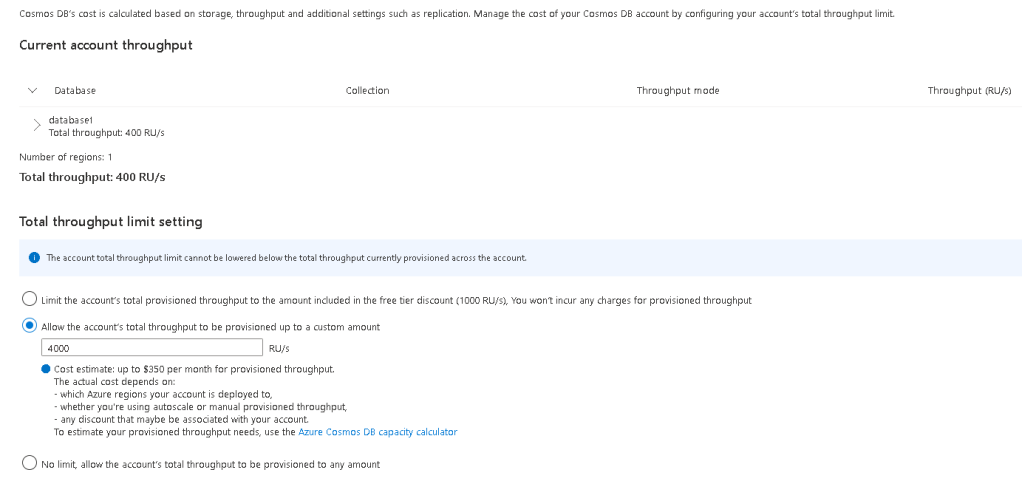Click the 'Current account throughput' heading
This screenshot has width=1022, height=484.
coord(106,45)
